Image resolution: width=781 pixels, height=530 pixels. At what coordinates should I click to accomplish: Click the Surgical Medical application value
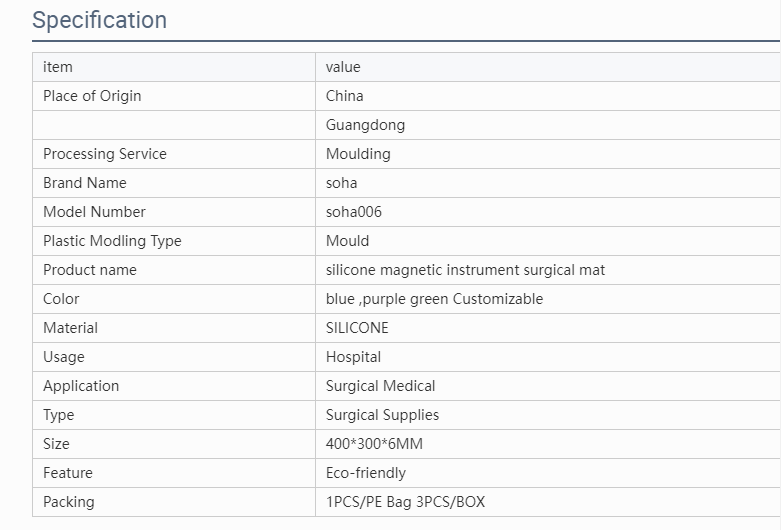click(381, 386)
